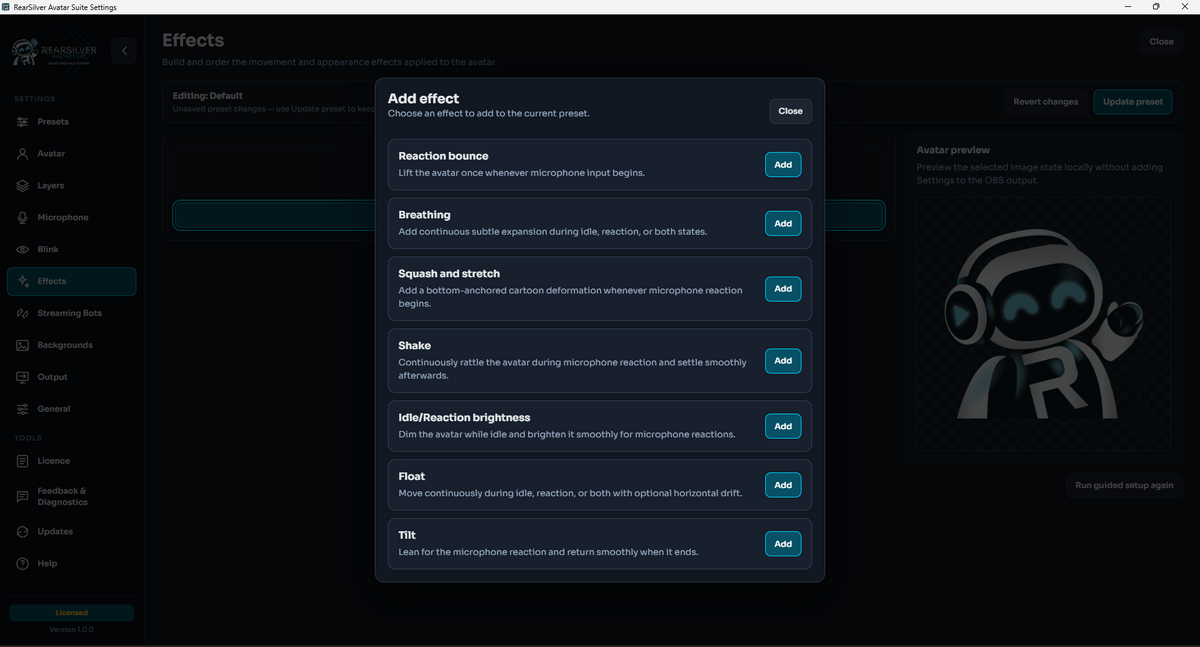Open the Layers stack icon
This screenshot has width=1200, height=647.
(x=22, y=186)
